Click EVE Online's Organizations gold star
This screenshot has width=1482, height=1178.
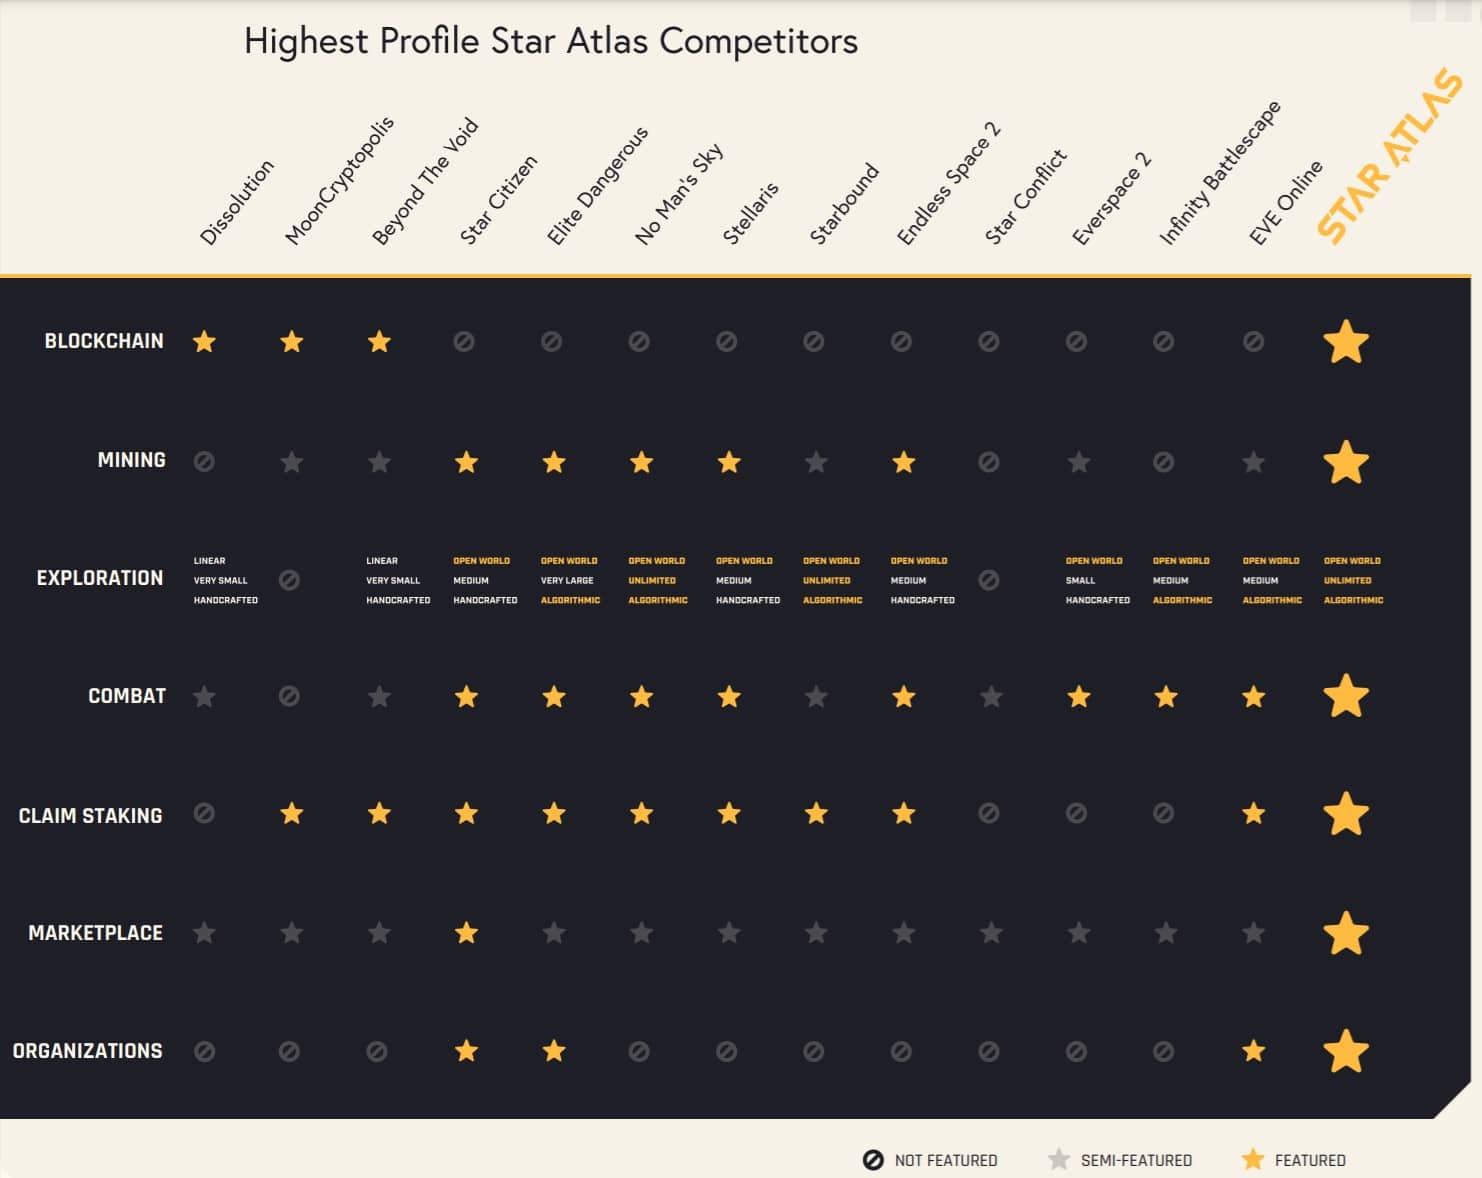pyautogui.click(x=1253, y=1051)
